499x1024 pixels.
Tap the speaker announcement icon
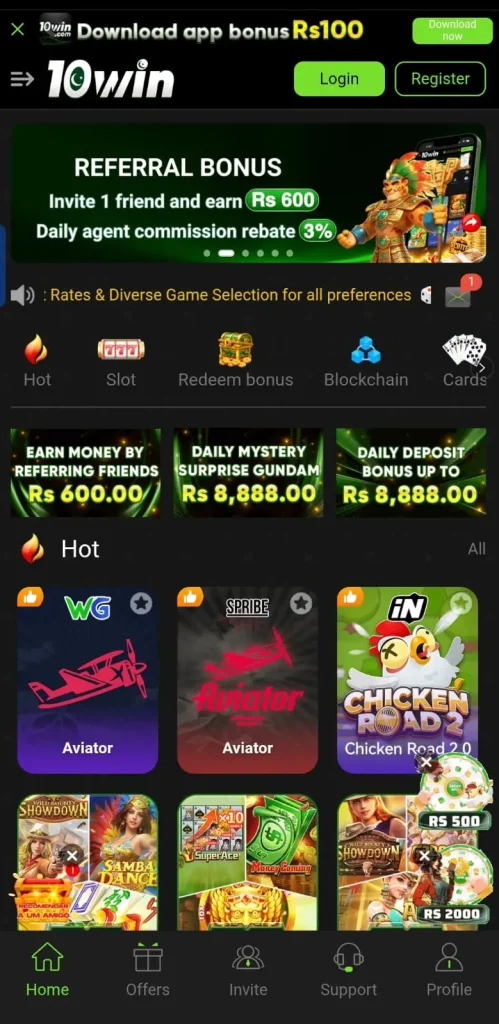23,295
